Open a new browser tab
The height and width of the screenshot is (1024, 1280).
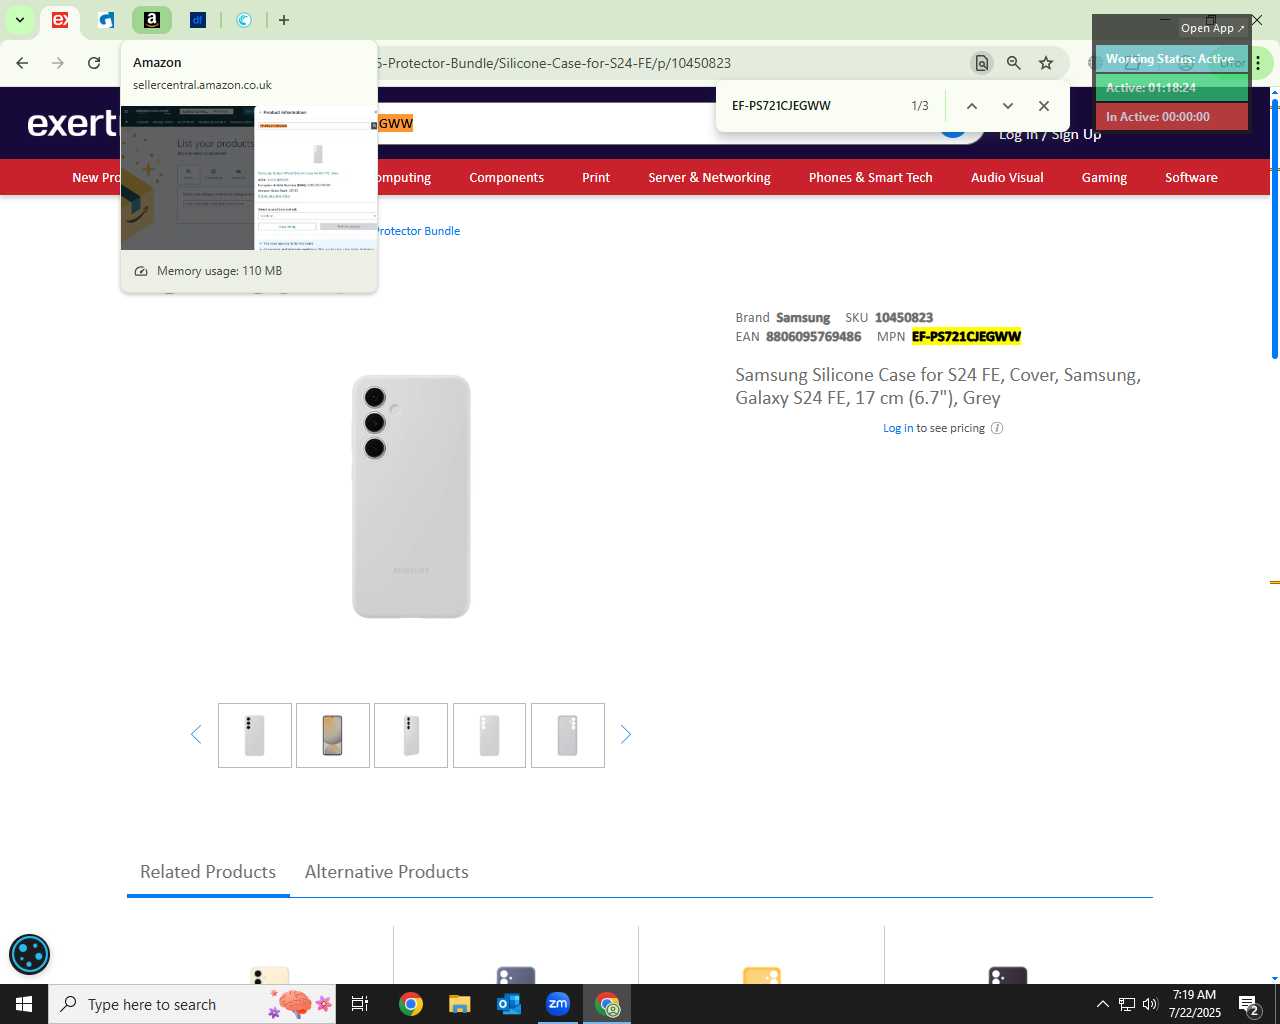pyautogui.click(x=284, y=20)
